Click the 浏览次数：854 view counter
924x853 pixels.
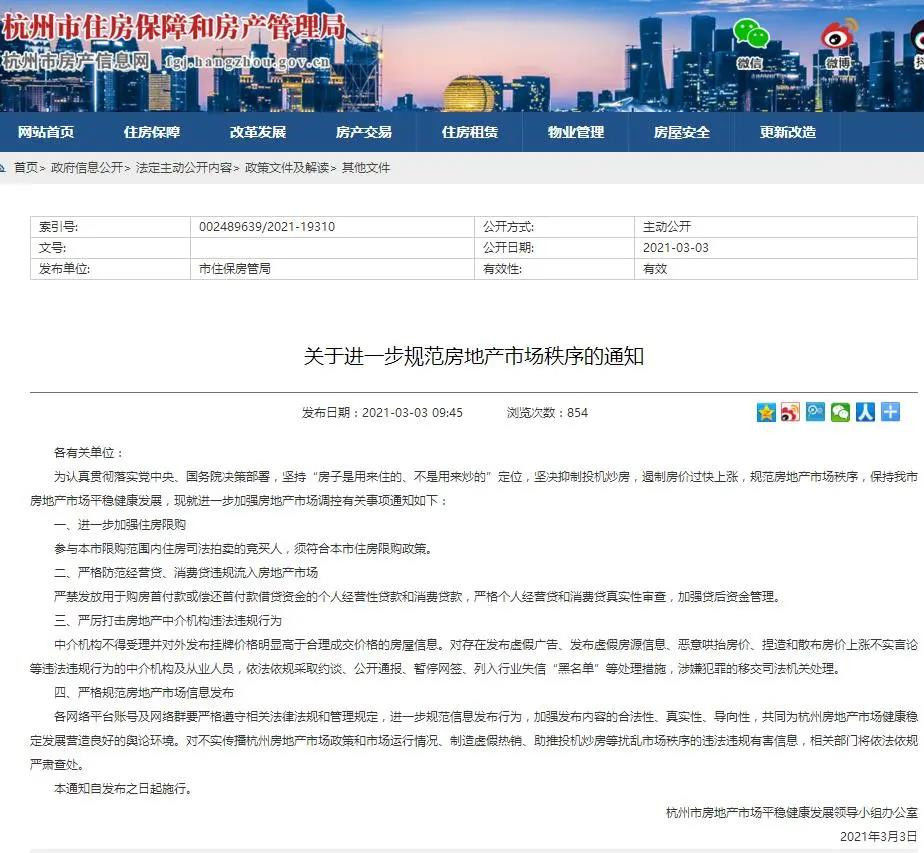pyautogui.click(x=547, y=413)
